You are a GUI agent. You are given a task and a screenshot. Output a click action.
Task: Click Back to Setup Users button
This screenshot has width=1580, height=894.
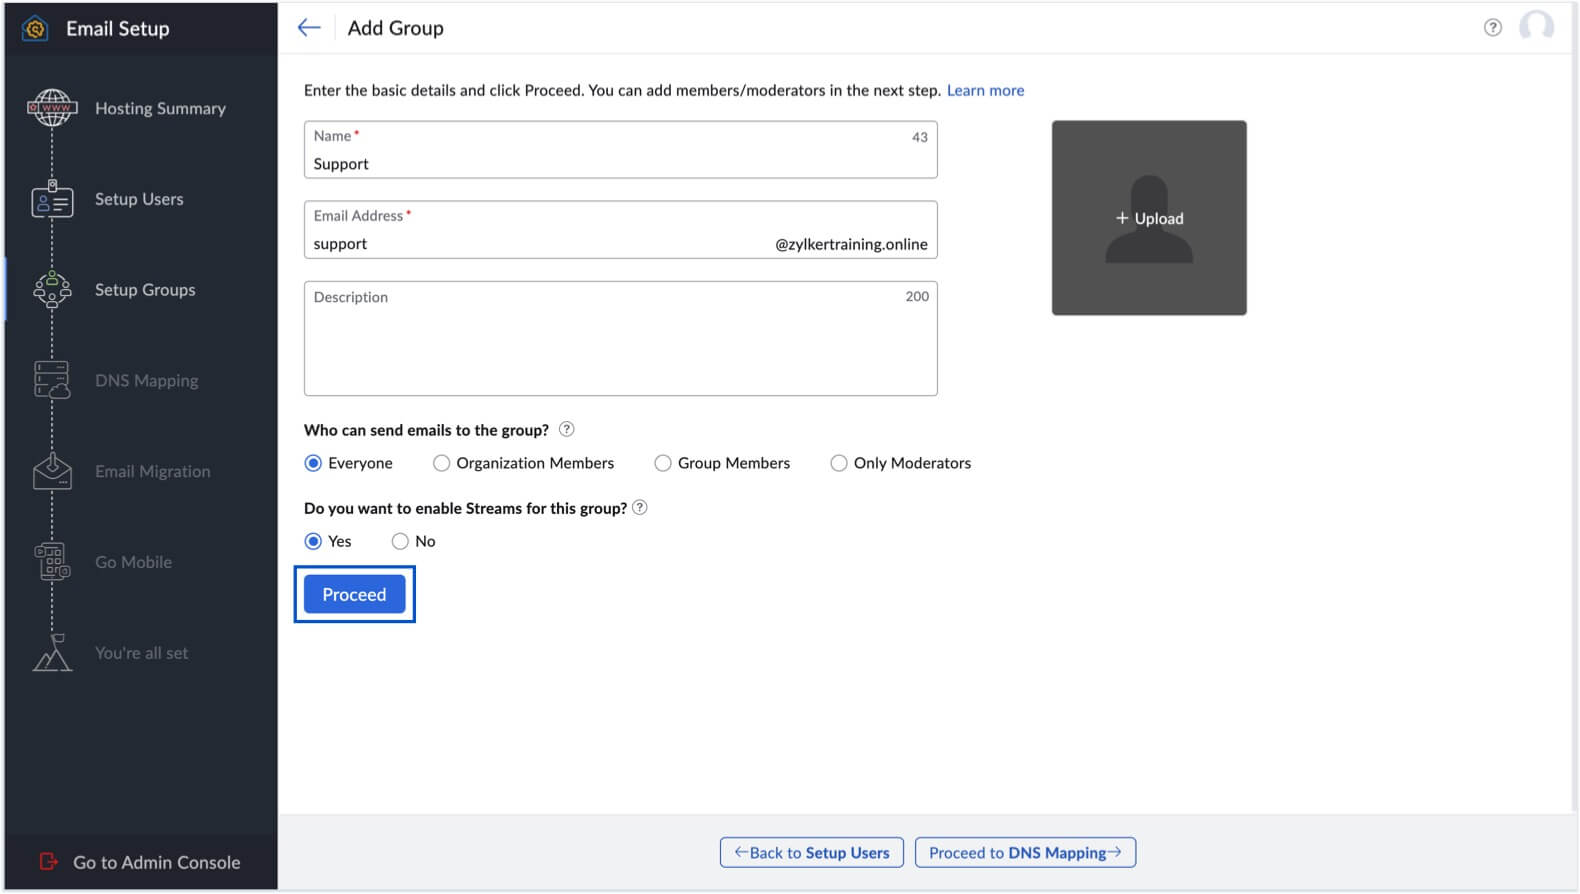pyautogui.click(x=811, y=852)
